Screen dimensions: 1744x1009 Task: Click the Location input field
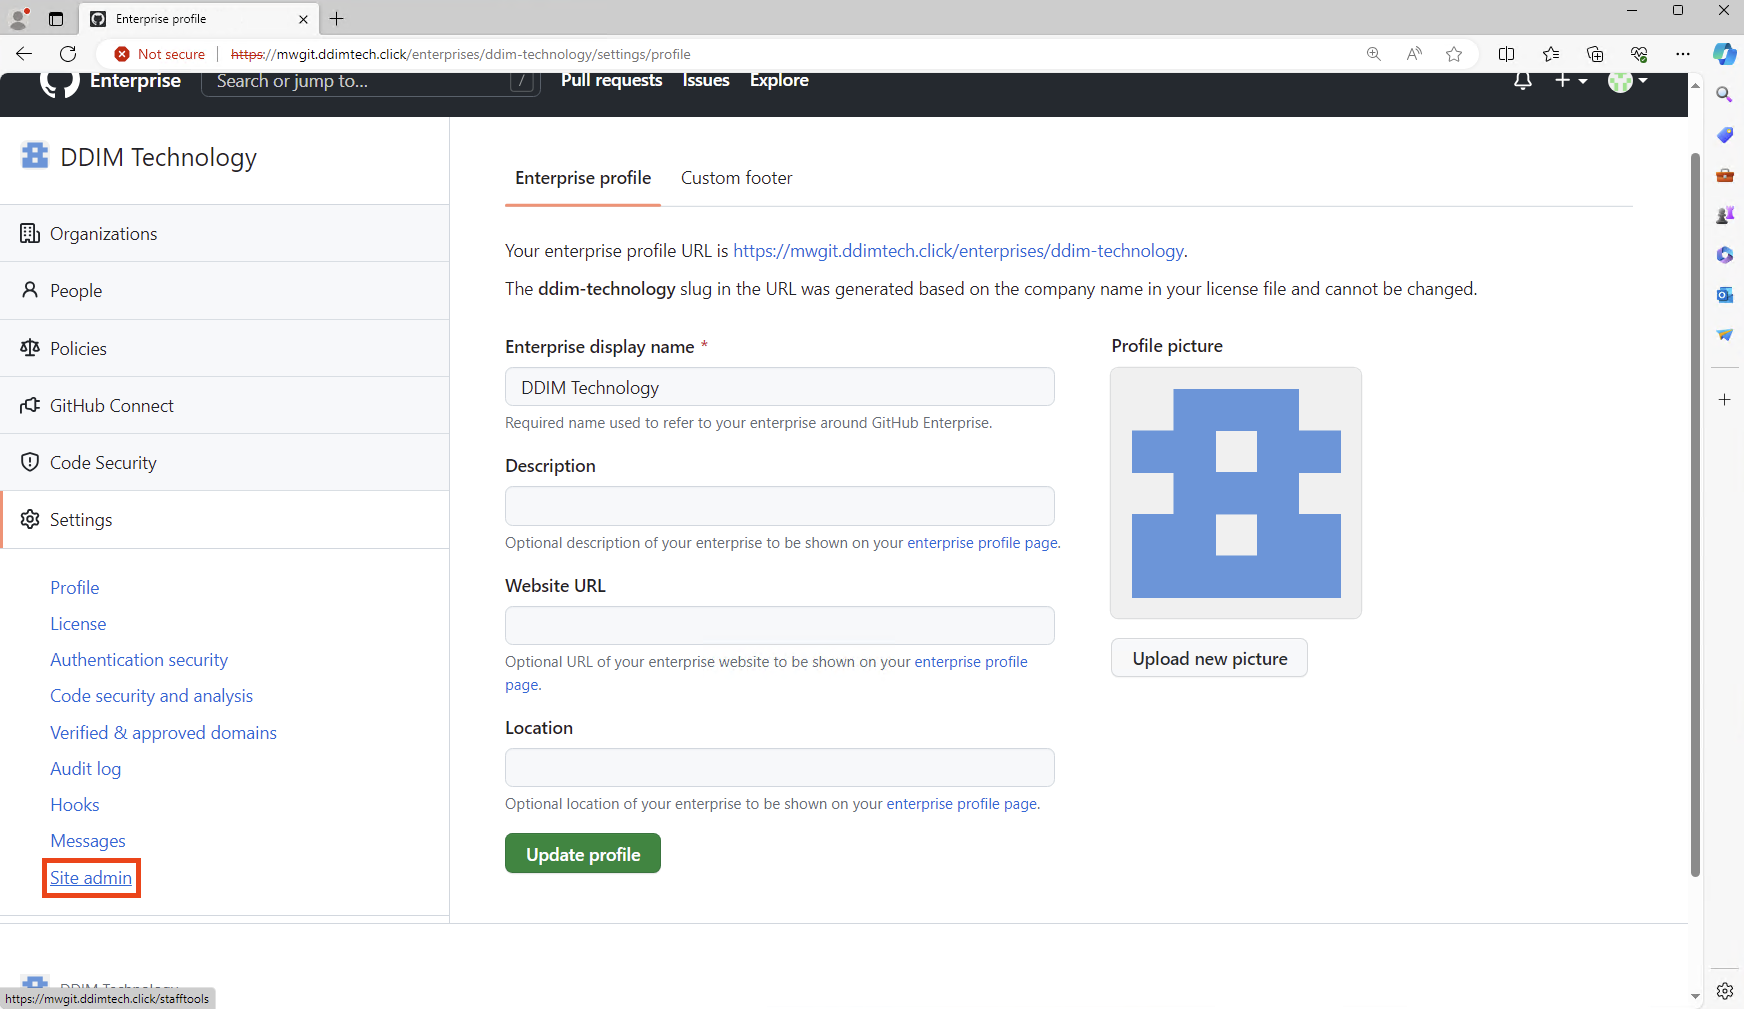780,768
